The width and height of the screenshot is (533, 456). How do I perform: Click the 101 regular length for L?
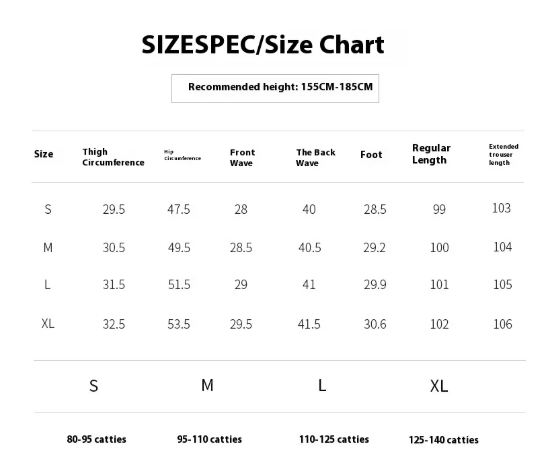(439, 285)
